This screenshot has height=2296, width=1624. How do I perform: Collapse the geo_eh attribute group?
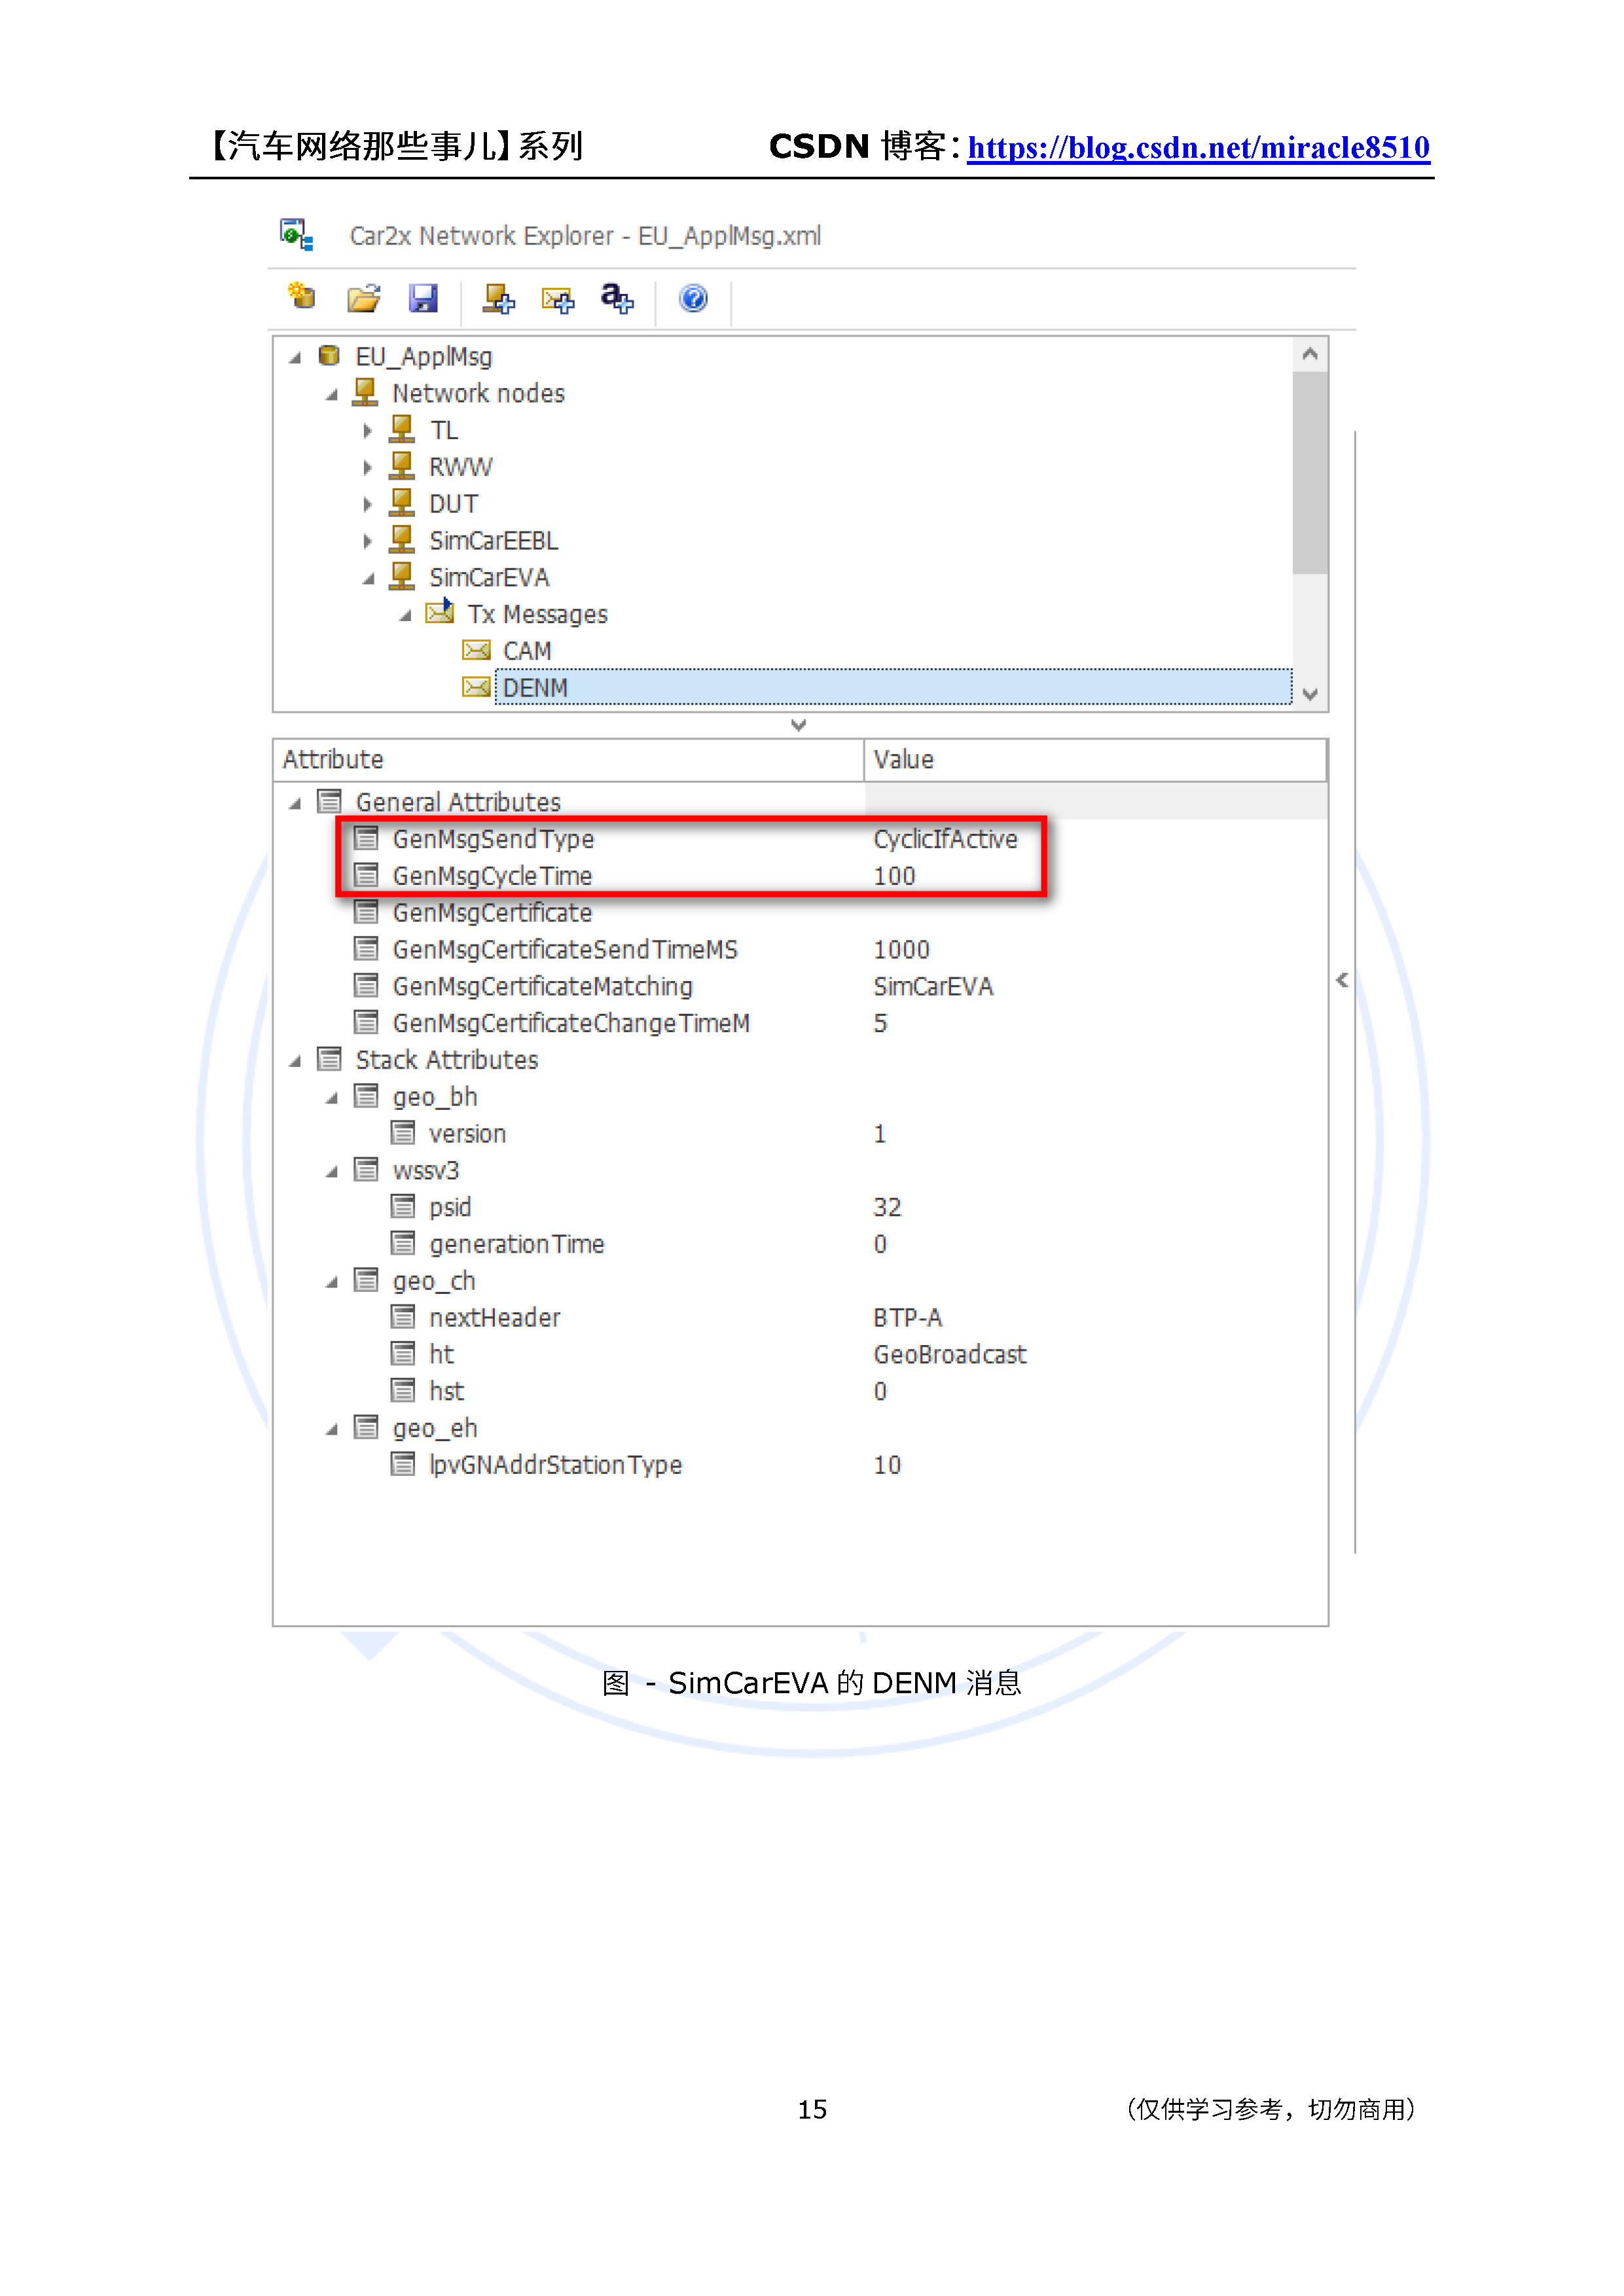pyautogui.click(x=332, y=1430)
